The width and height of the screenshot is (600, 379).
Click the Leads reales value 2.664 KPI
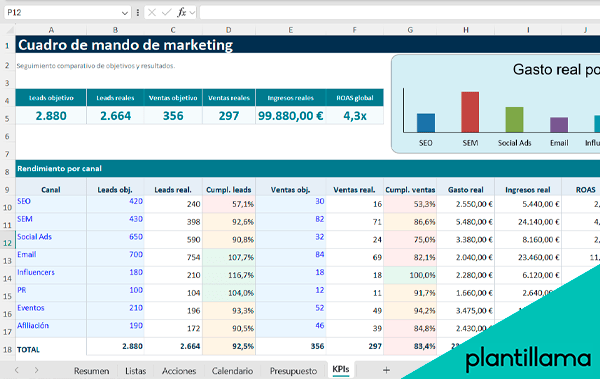(x=115, y=116)
